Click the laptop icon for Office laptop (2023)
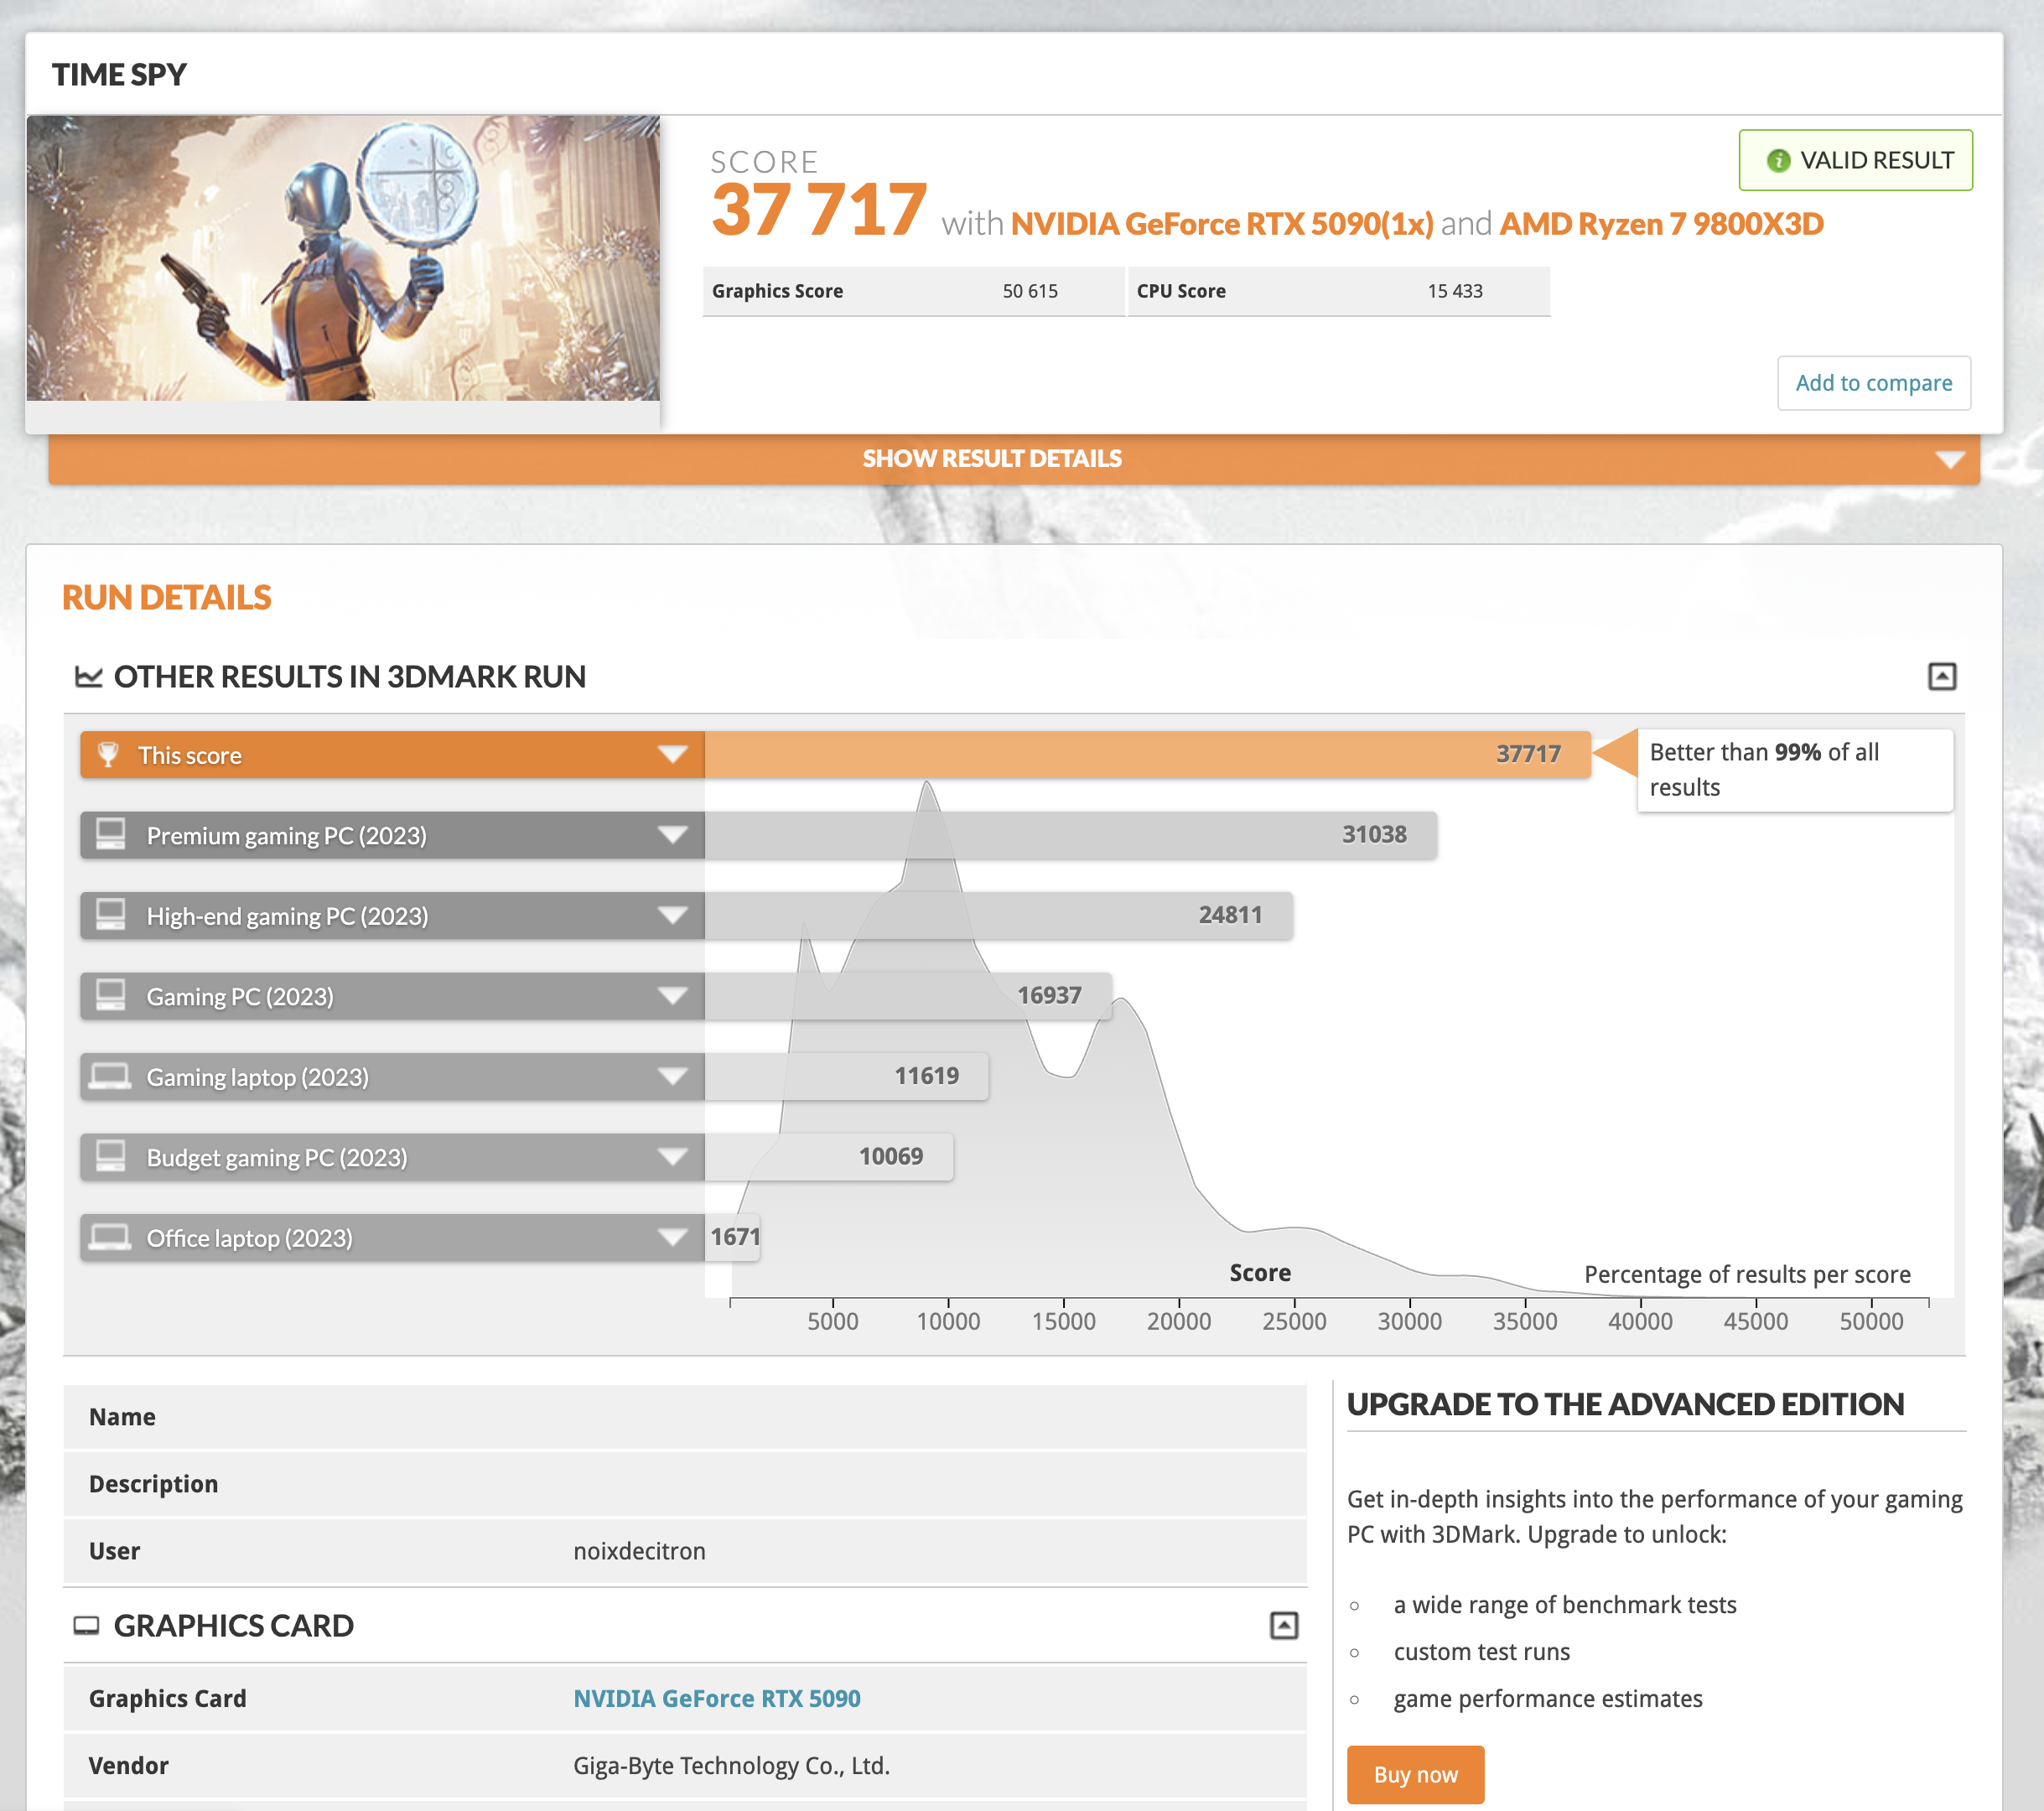This screenshot has height=1811, width=2044. click(110, 1237)
